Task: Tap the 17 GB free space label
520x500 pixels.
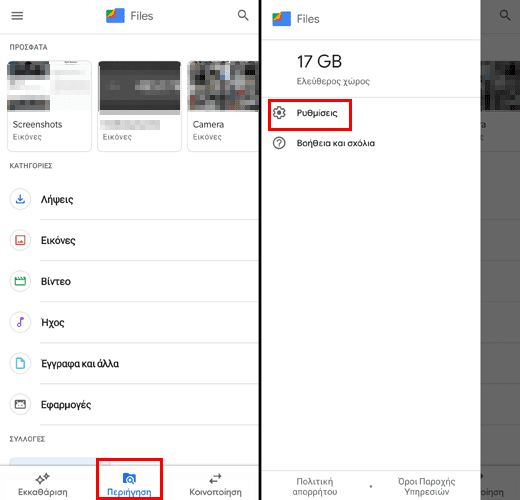Action: point(319,61)
